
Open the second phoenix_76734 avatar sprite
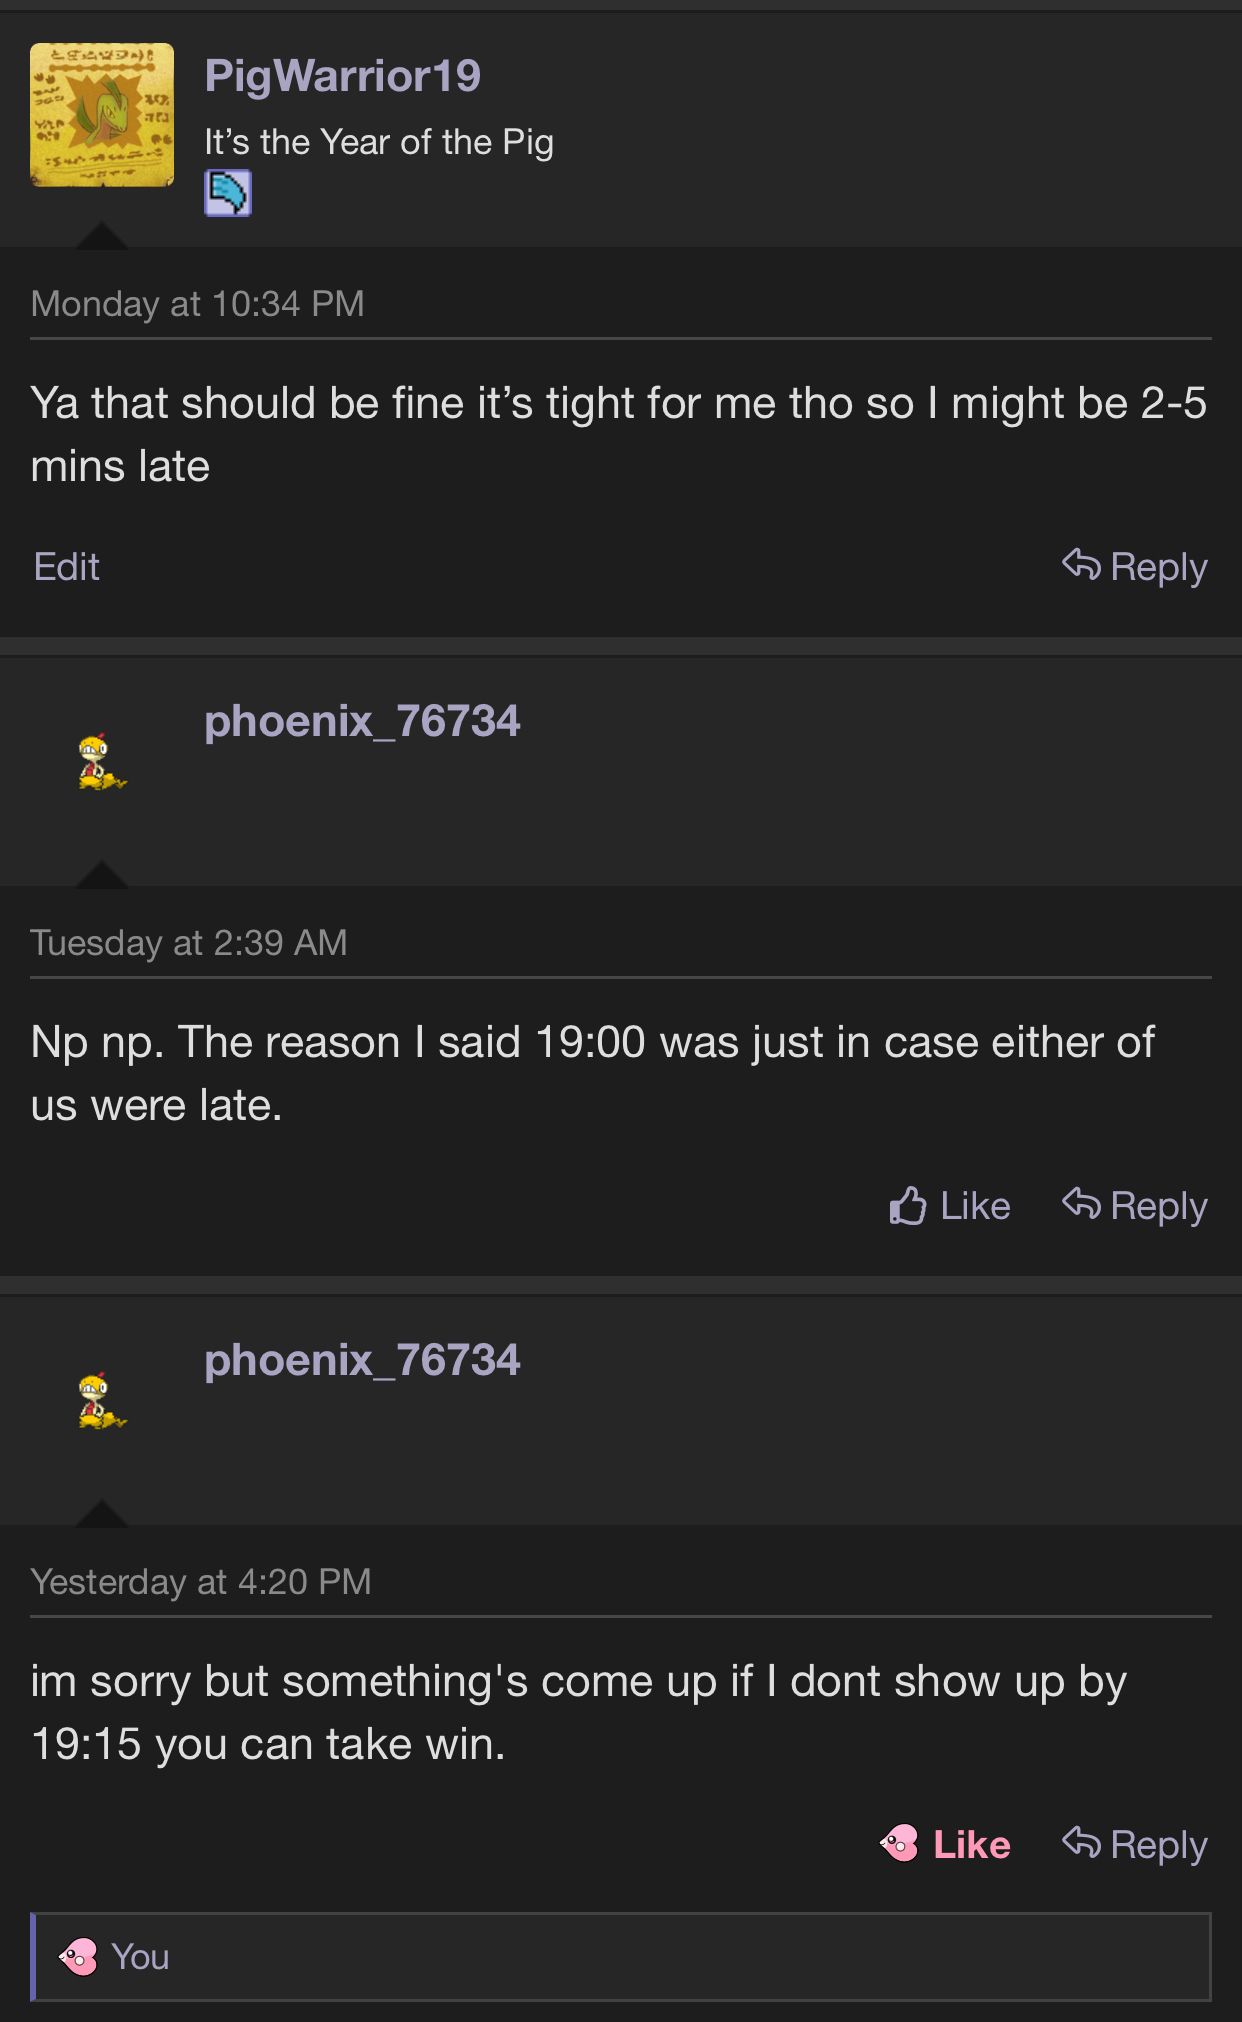click(x=102, y=1401)
